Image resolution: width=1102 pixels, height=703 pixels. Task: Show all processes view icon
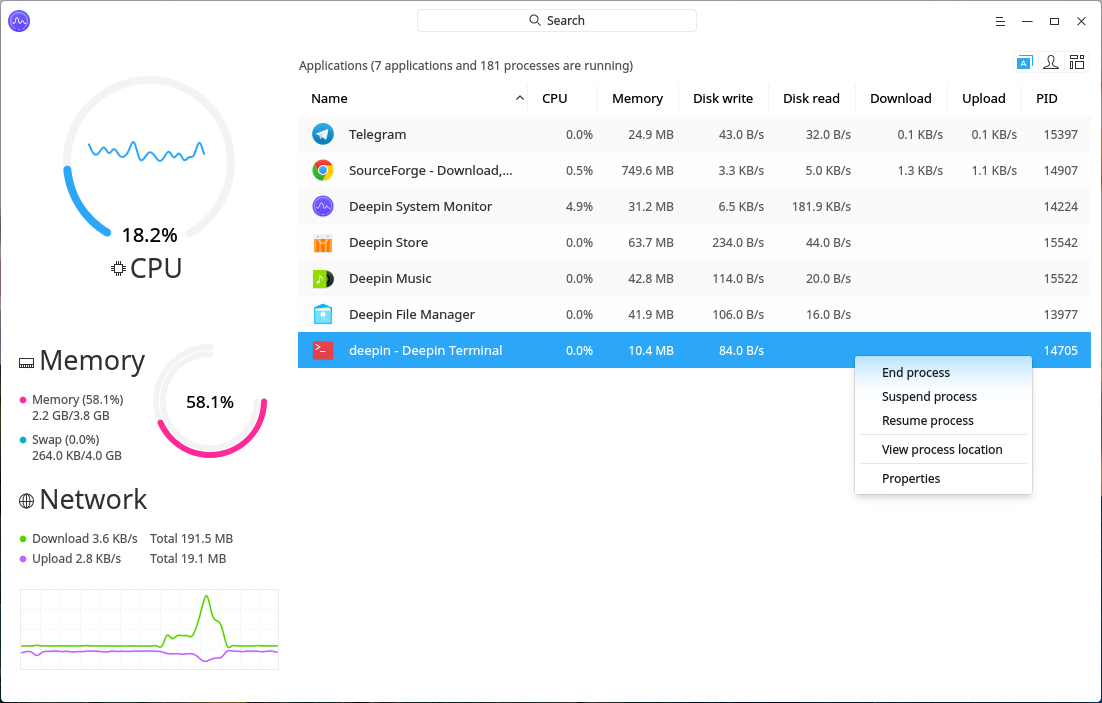coord(1077,63)
